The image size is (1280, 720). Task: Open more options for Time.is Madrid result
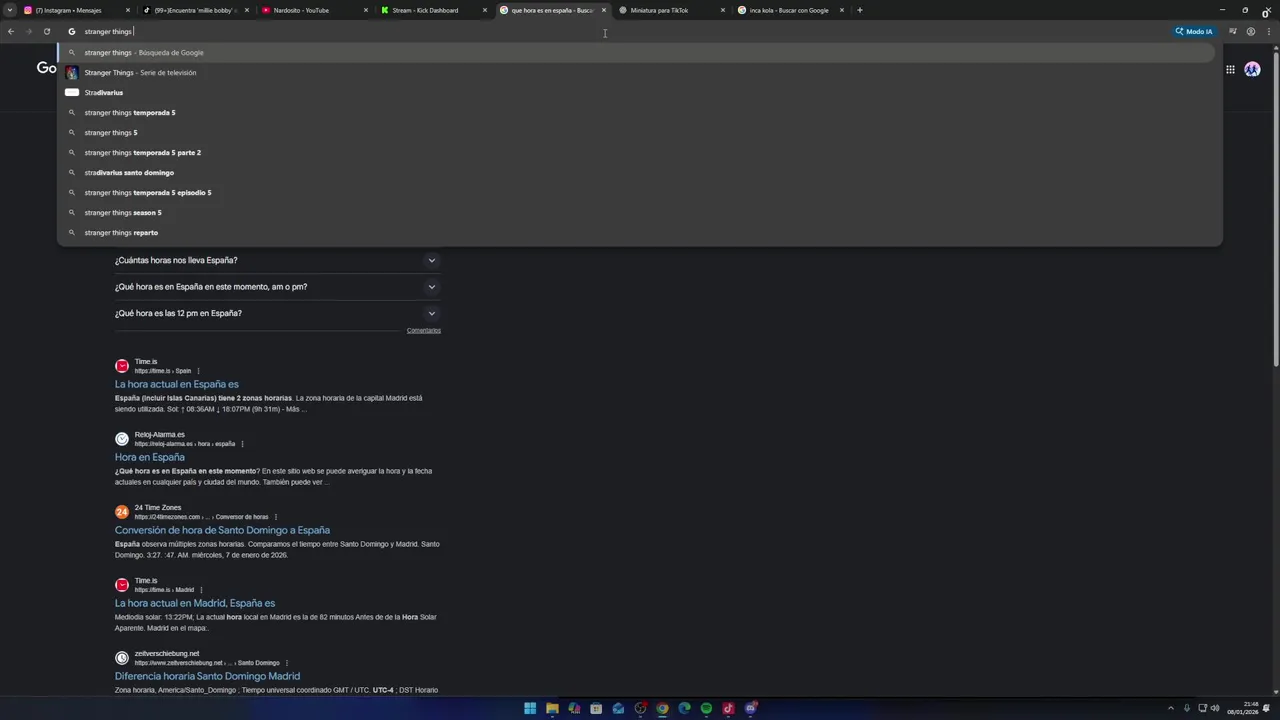[201, 590]
